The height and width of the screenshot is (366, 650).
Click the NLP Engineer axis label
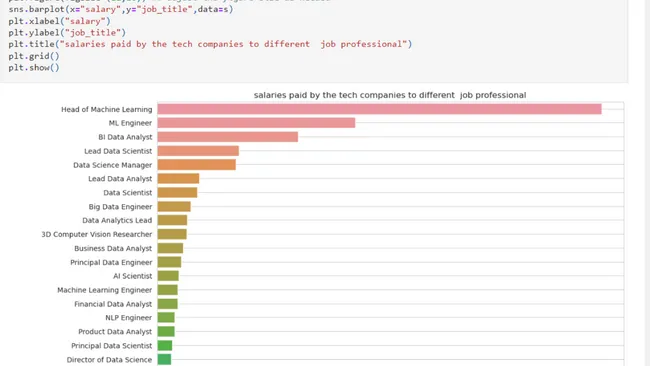129,318
